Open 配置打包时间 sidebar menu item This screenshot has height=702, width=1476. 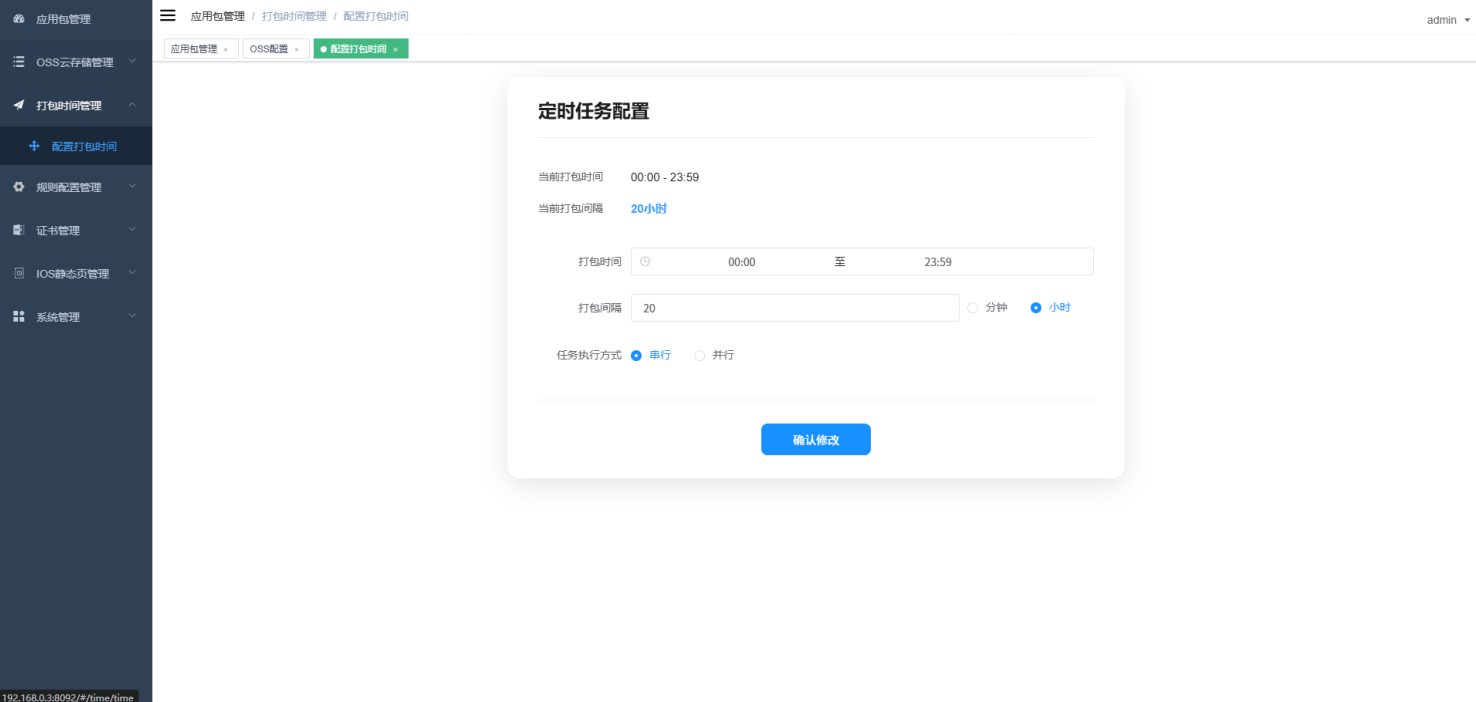(x=84, y=146)
